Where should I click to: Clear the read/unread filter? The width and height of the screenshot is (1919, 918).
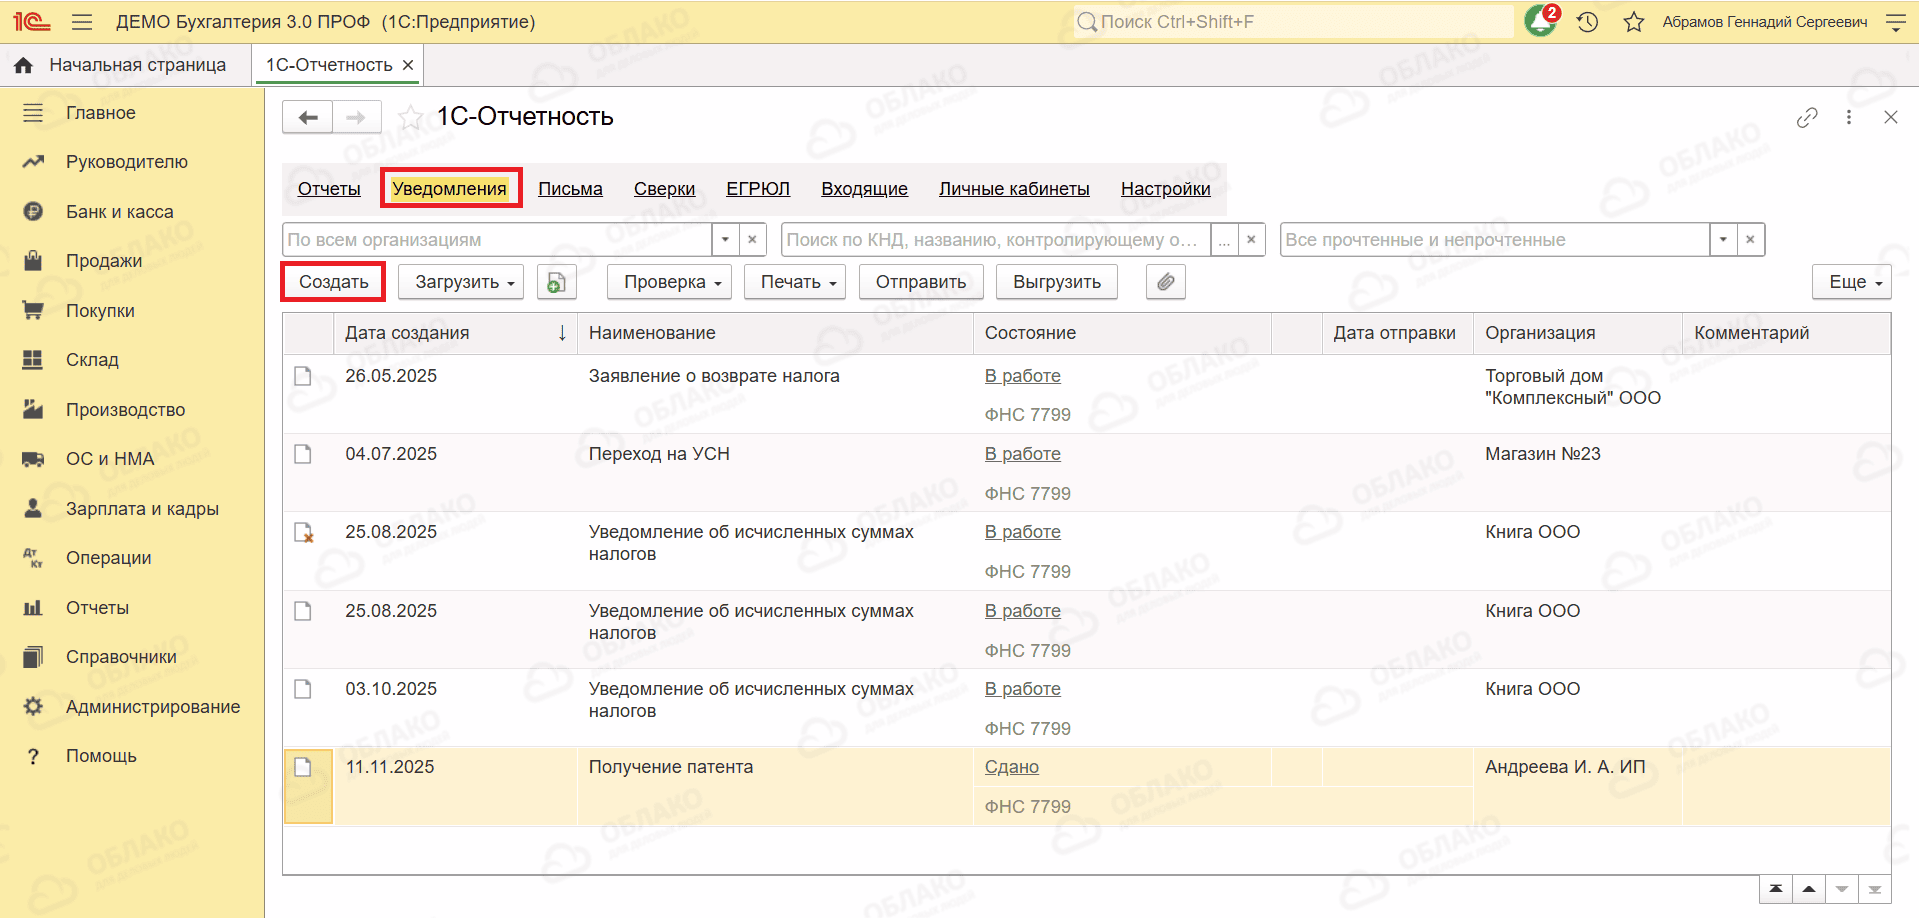[x=1750, y=240]
